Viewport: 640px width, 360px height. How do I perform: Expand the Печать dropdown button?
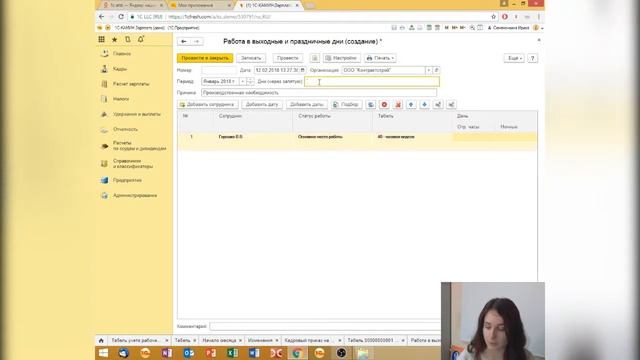click(x=380, y=58)
